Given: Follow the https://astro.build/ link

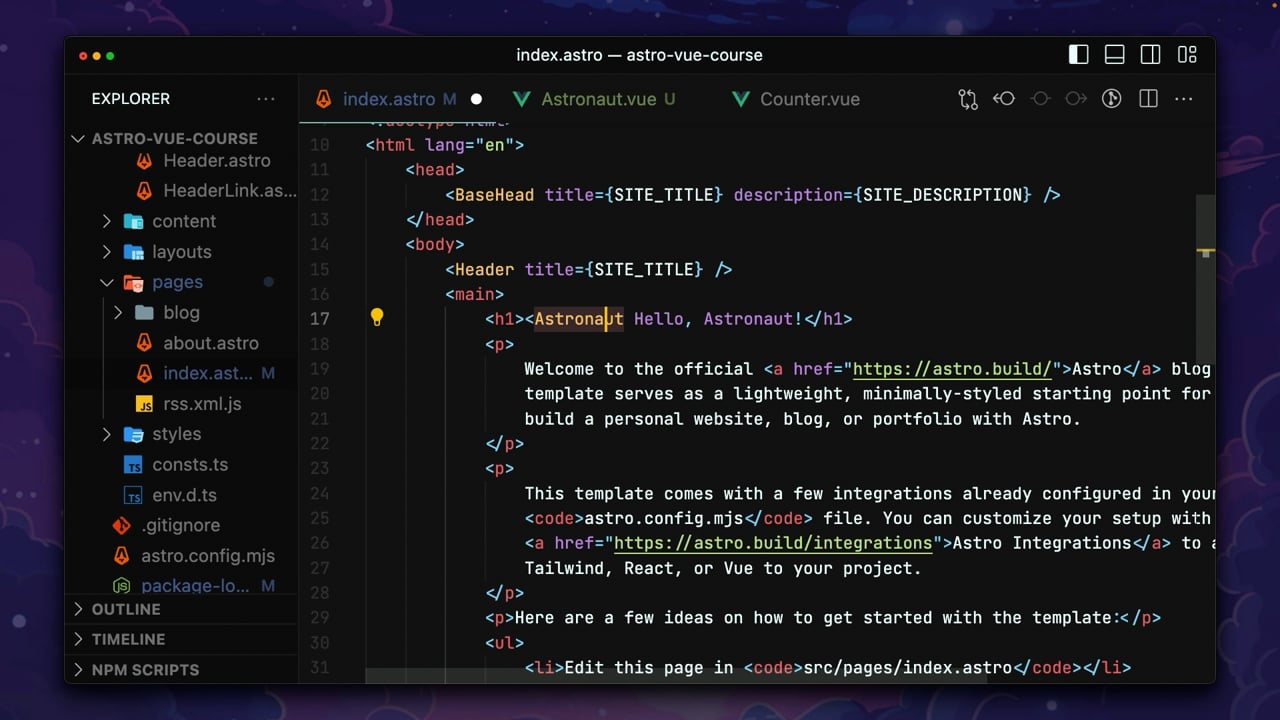Looking at the screenshot, I should [x=952, y=369].
